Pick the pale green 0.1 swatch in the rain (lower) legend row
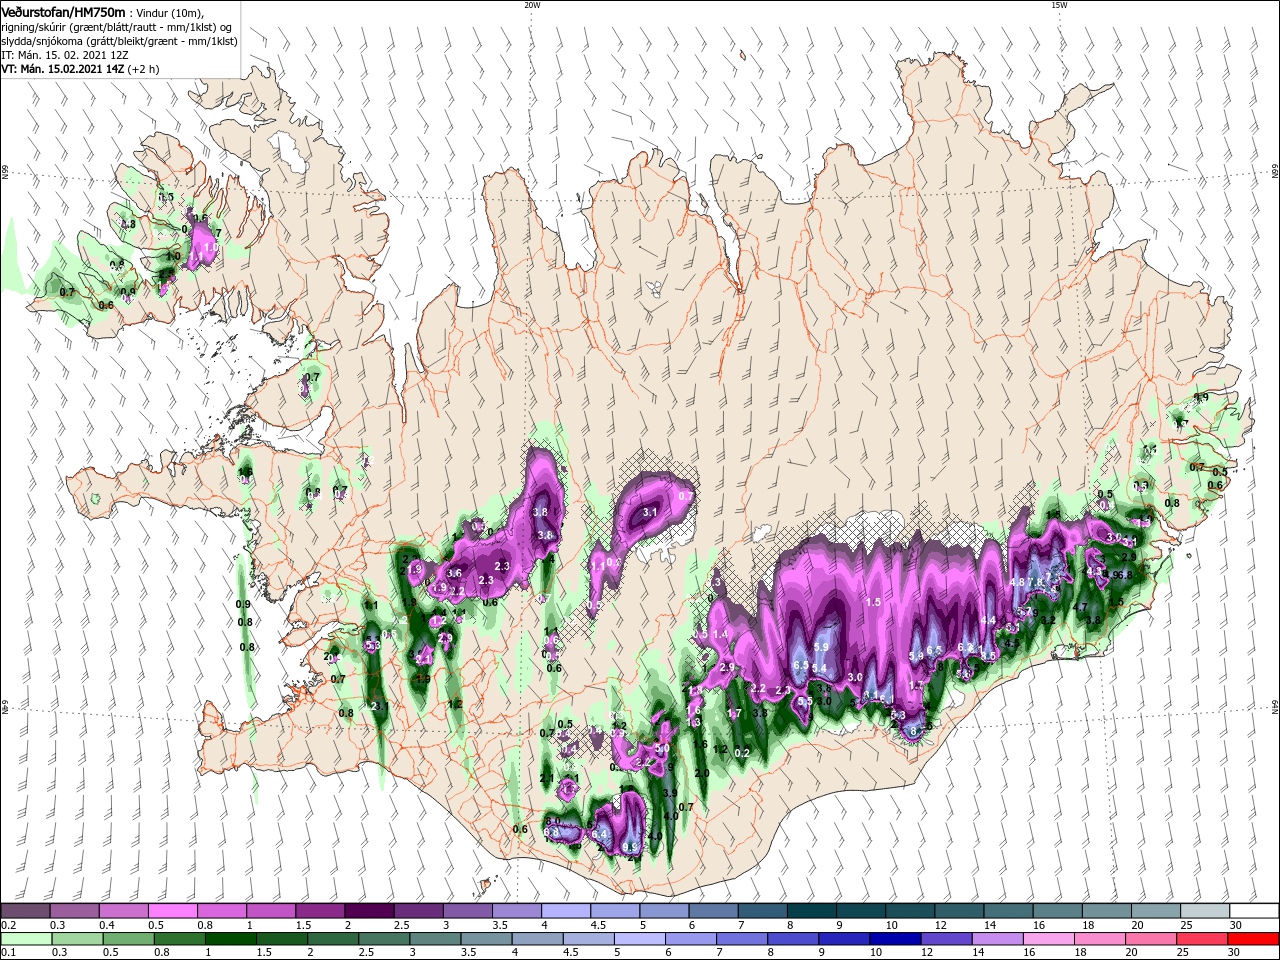 (26, 939)
